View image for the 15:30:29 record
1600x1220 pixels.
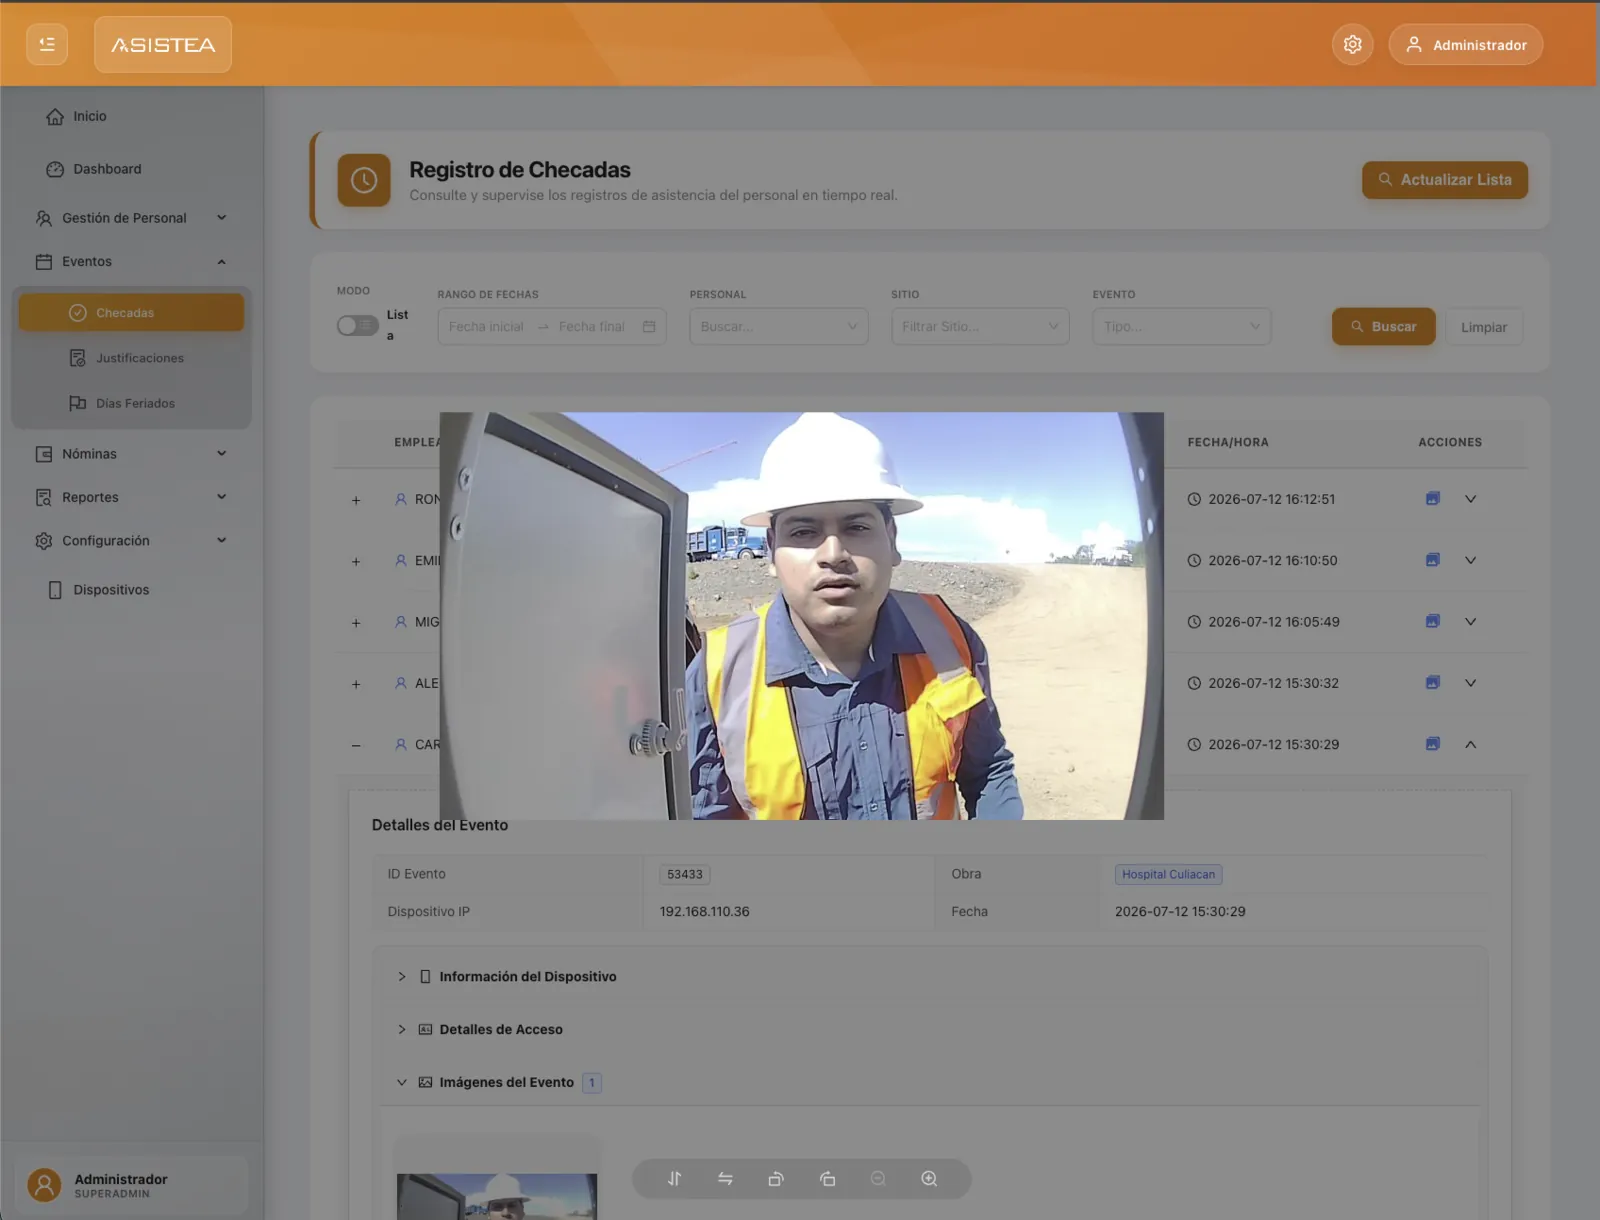pyautogui.click(x=1432, y=744)
